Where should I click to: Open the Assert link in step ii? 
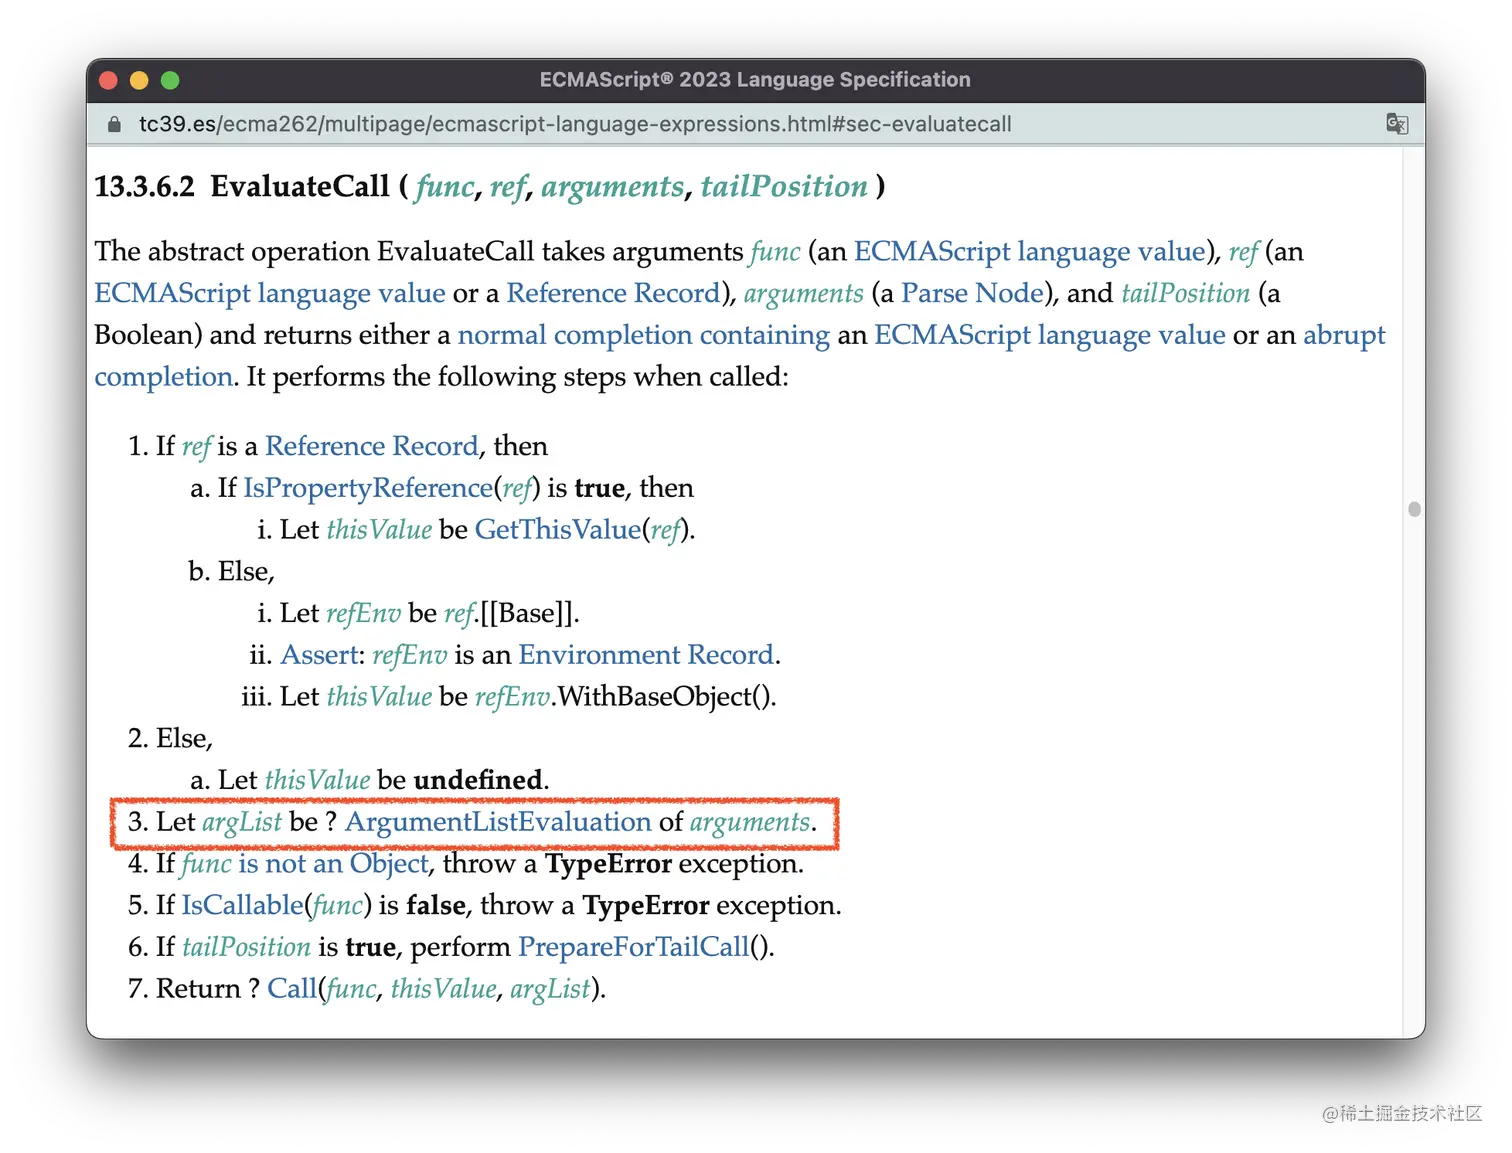[x=319, y=655]
